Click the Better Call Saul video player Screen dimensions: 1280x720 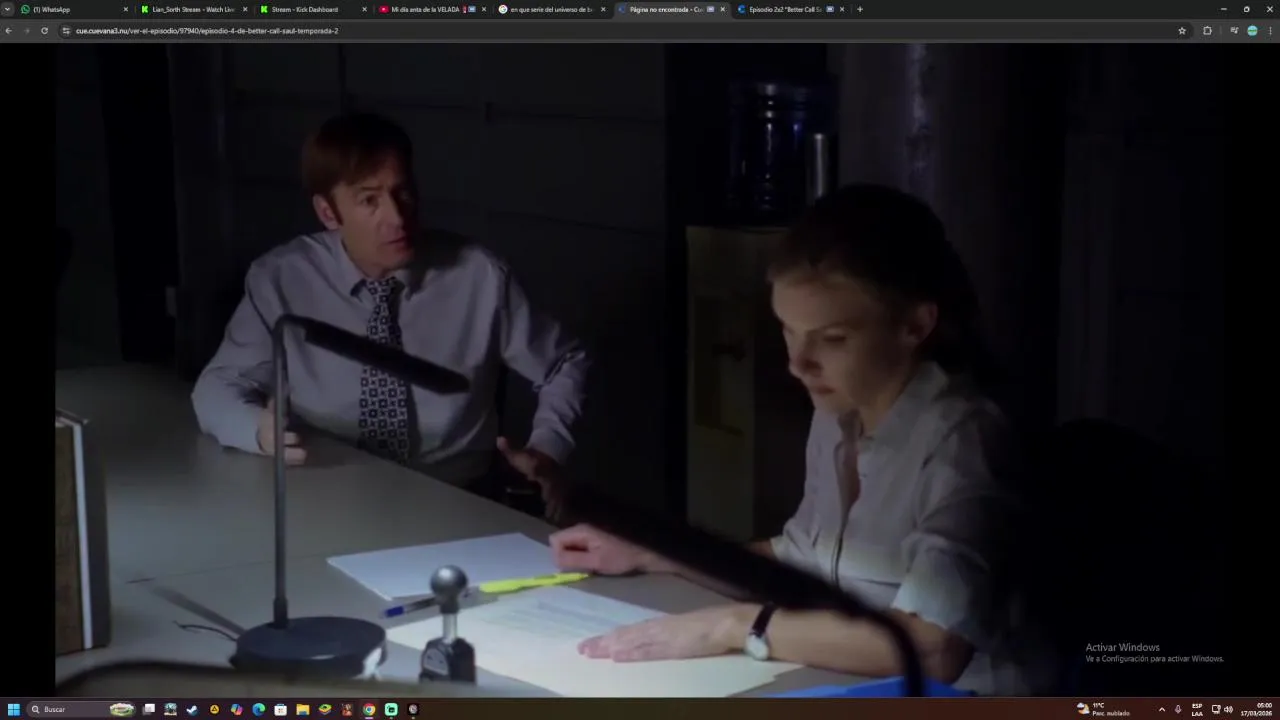tap(640, 369)
